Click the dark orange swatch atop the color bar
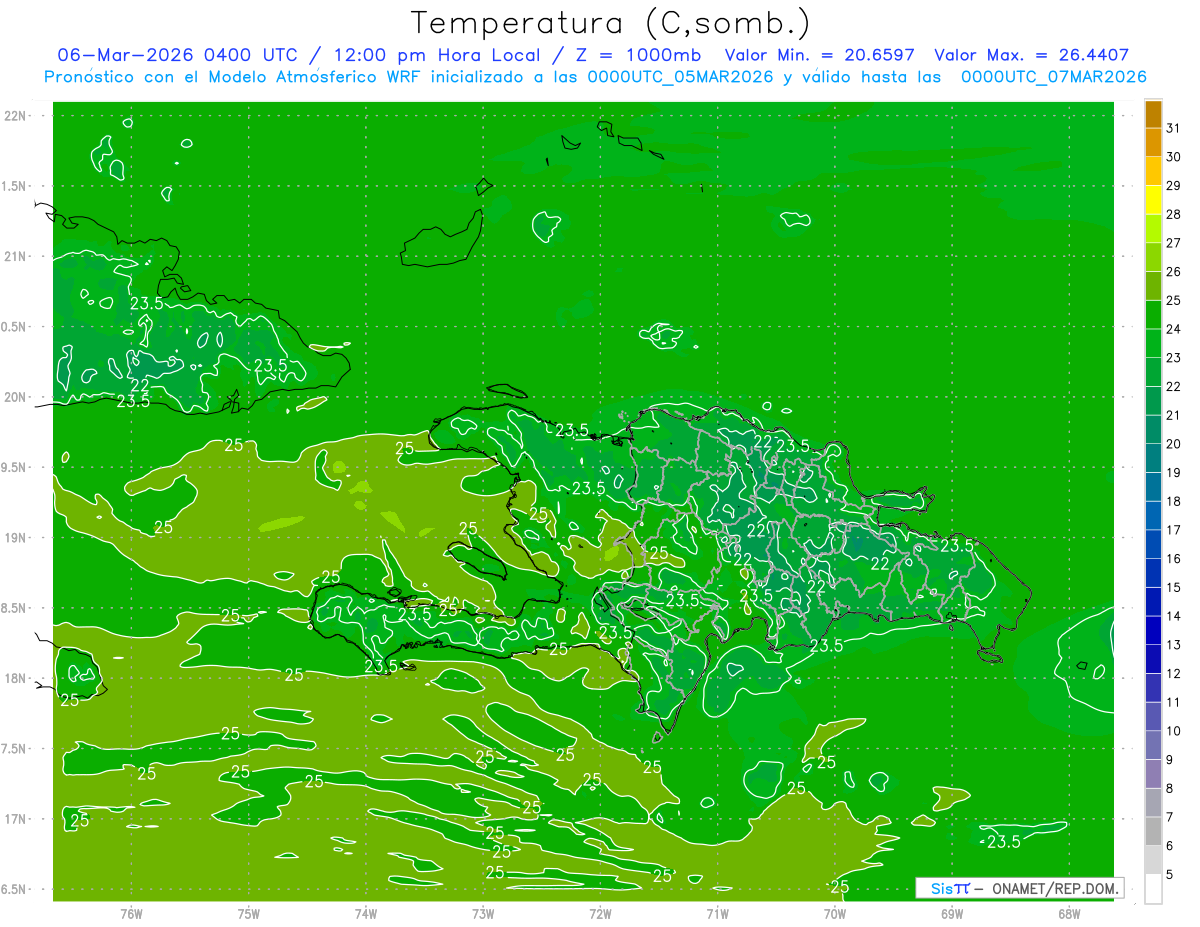The height and width of the screenshot is (927, 1200). tap(1153, 114)
